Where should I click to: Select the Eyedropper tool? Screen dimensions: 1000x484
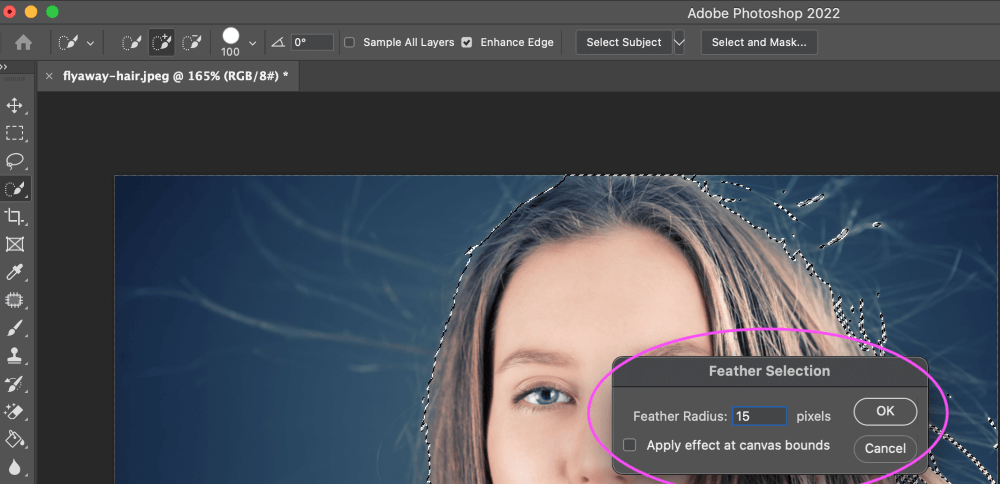click(15, 272)
